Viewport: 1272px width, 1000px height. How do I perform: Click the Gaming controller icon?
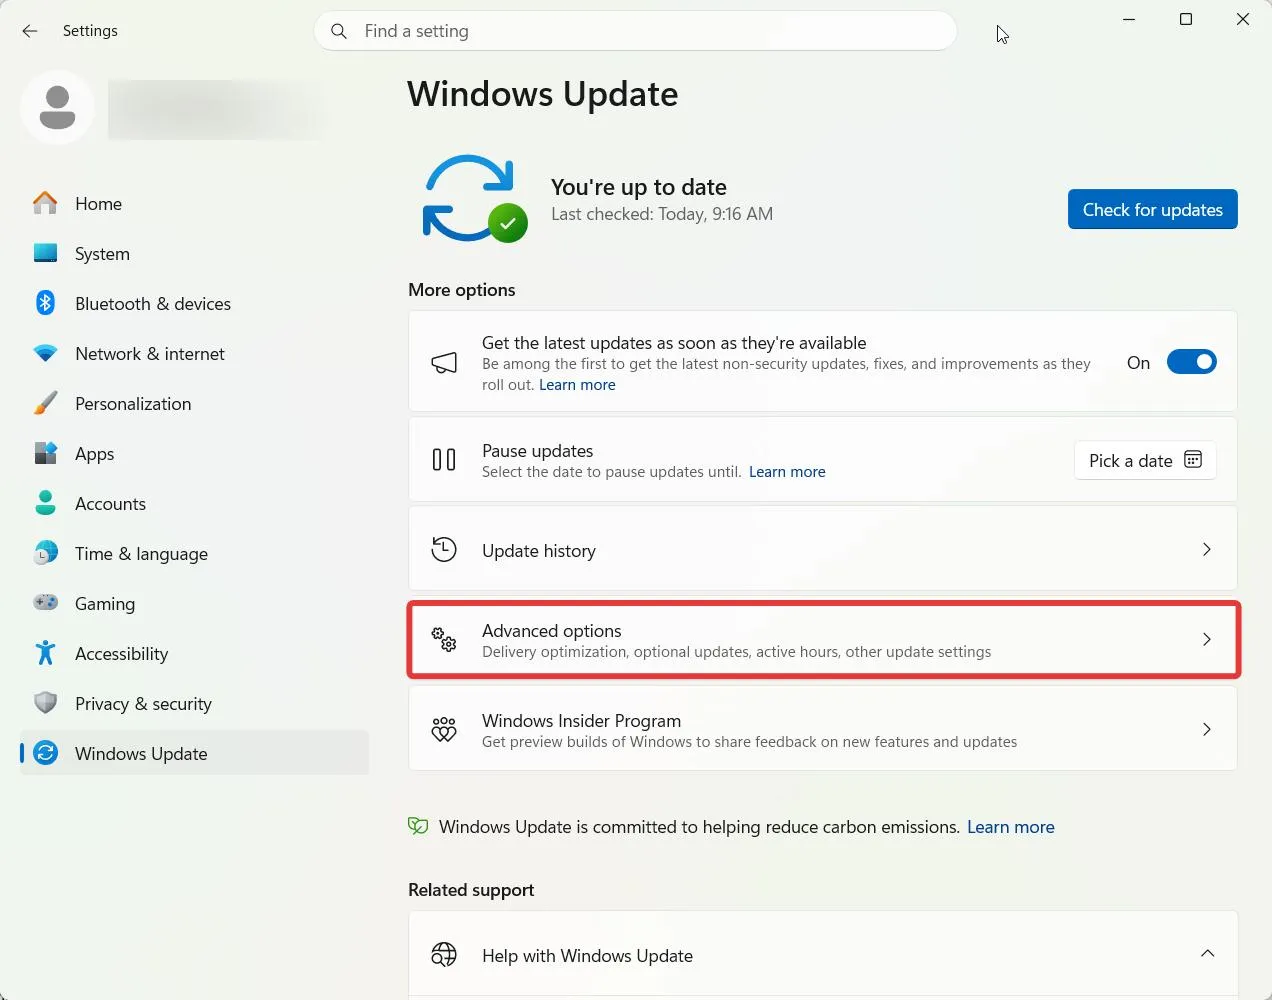(x=45, y=602)
